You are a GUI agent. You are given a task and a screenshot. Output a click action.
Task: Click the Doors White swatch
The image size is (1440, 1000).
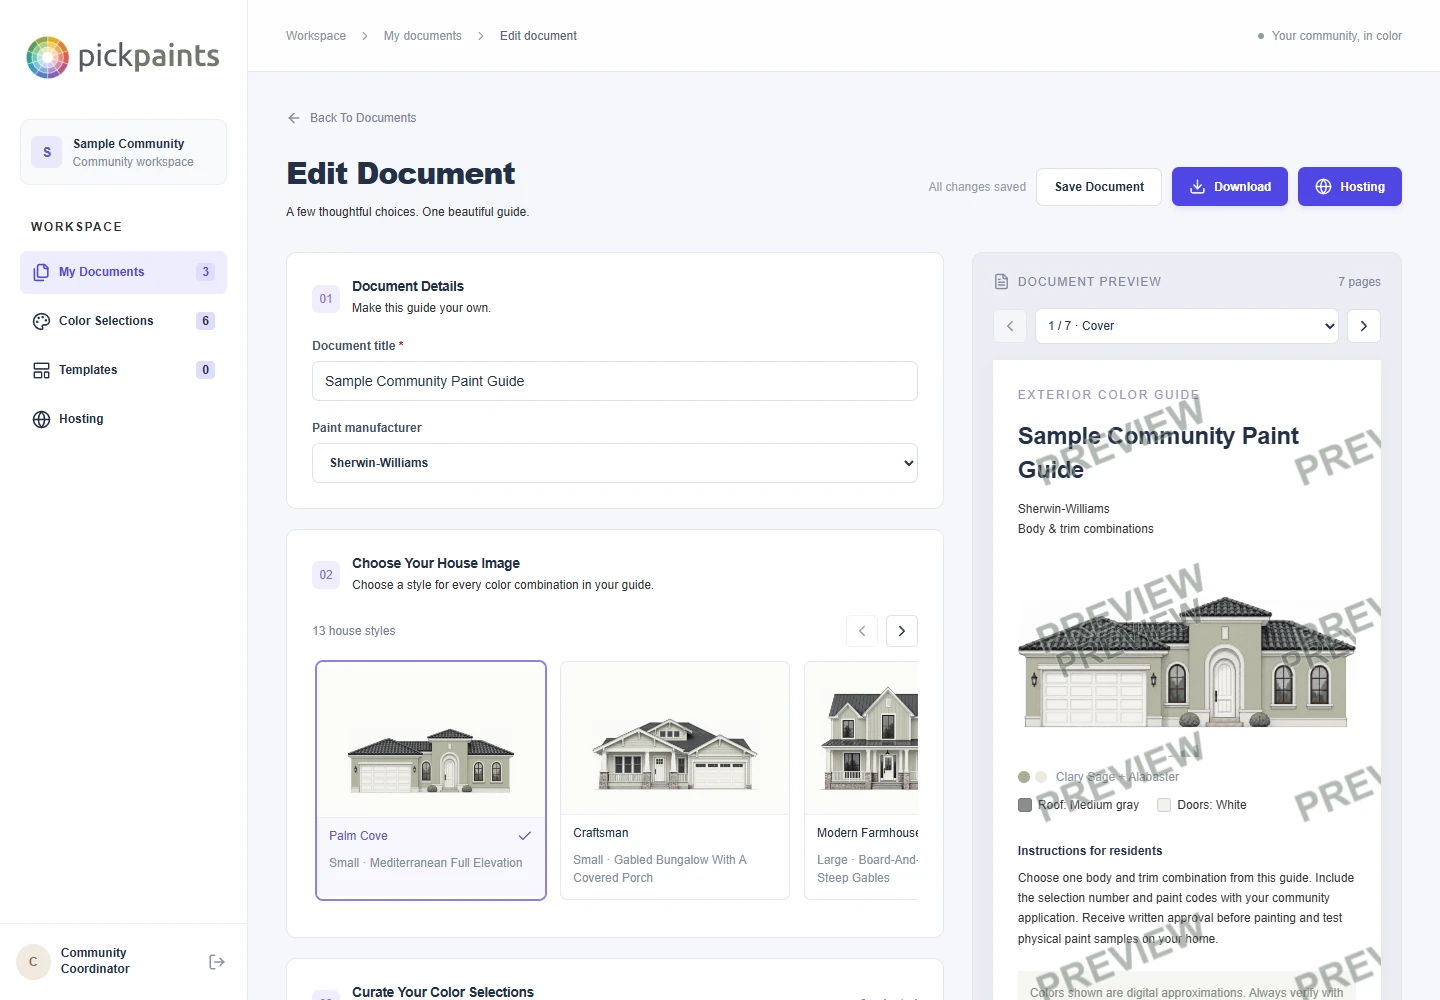pos(1164,805)
